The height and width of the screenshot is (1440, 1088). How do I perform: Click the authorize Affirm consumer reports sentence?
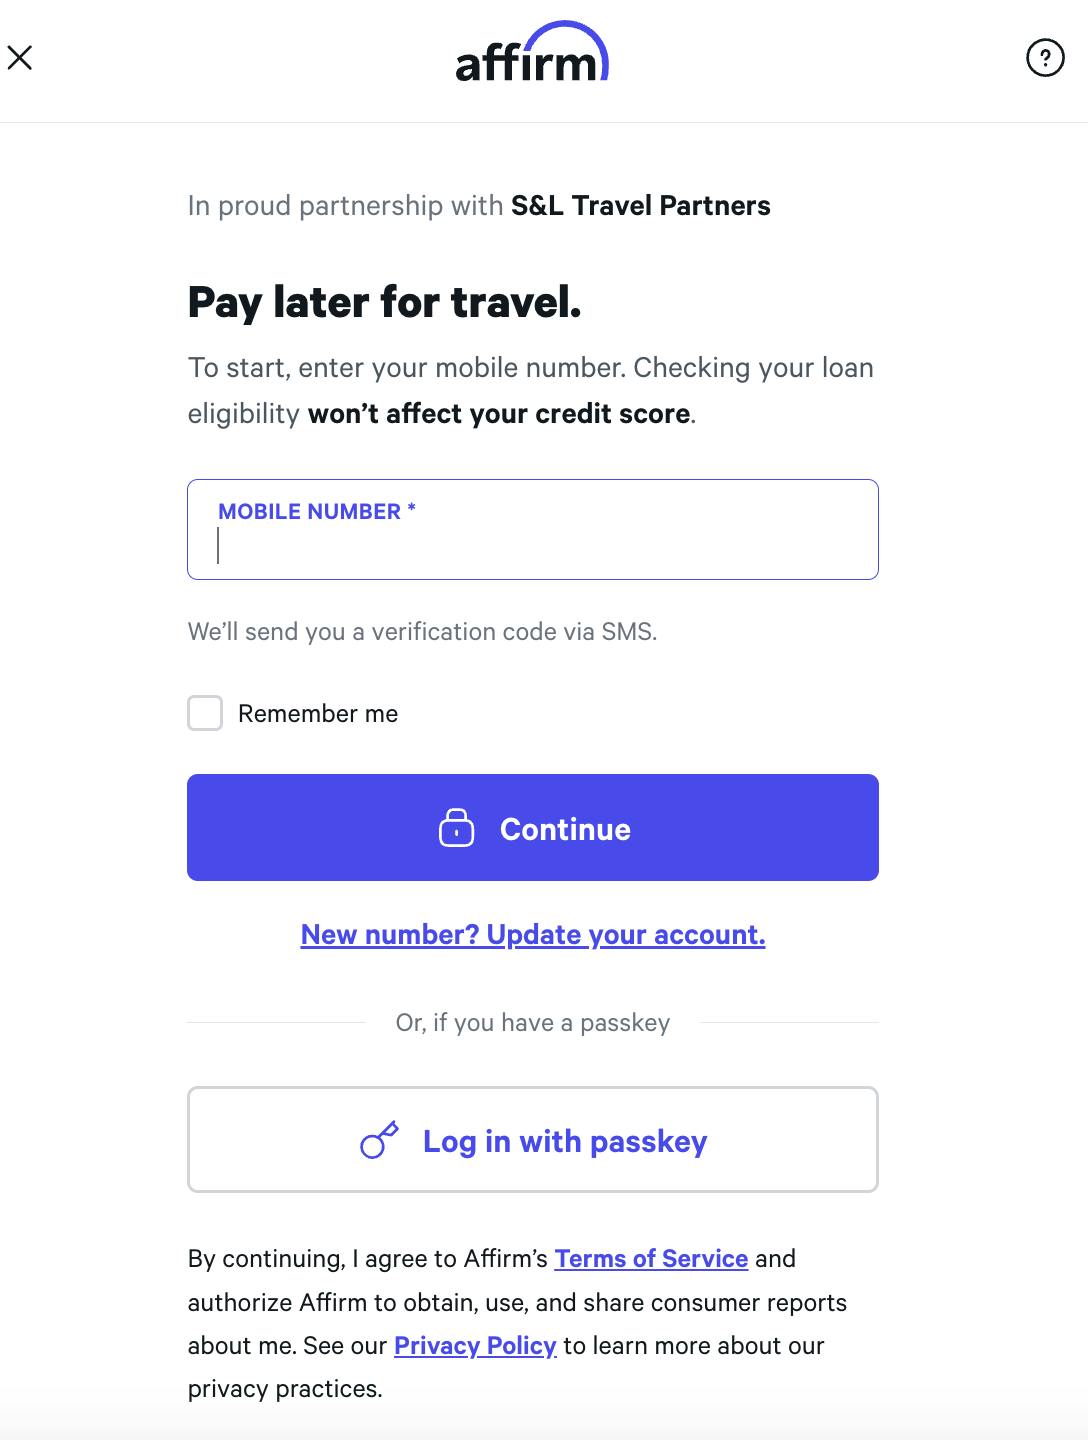click(517, 1302)
